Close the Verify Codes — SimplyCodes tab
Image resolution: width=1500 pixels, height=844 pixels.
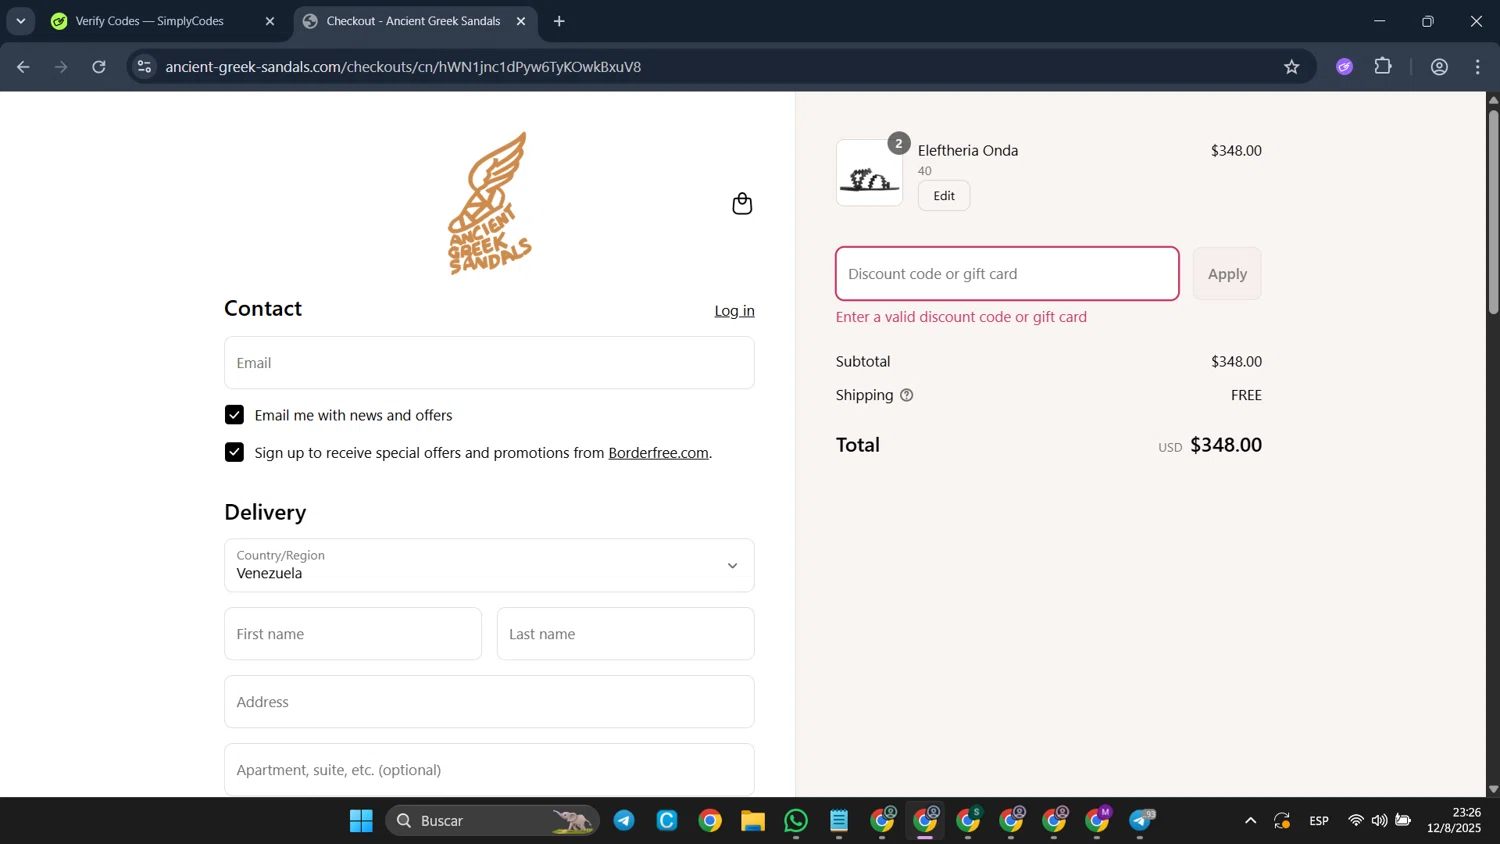[270, 21]
